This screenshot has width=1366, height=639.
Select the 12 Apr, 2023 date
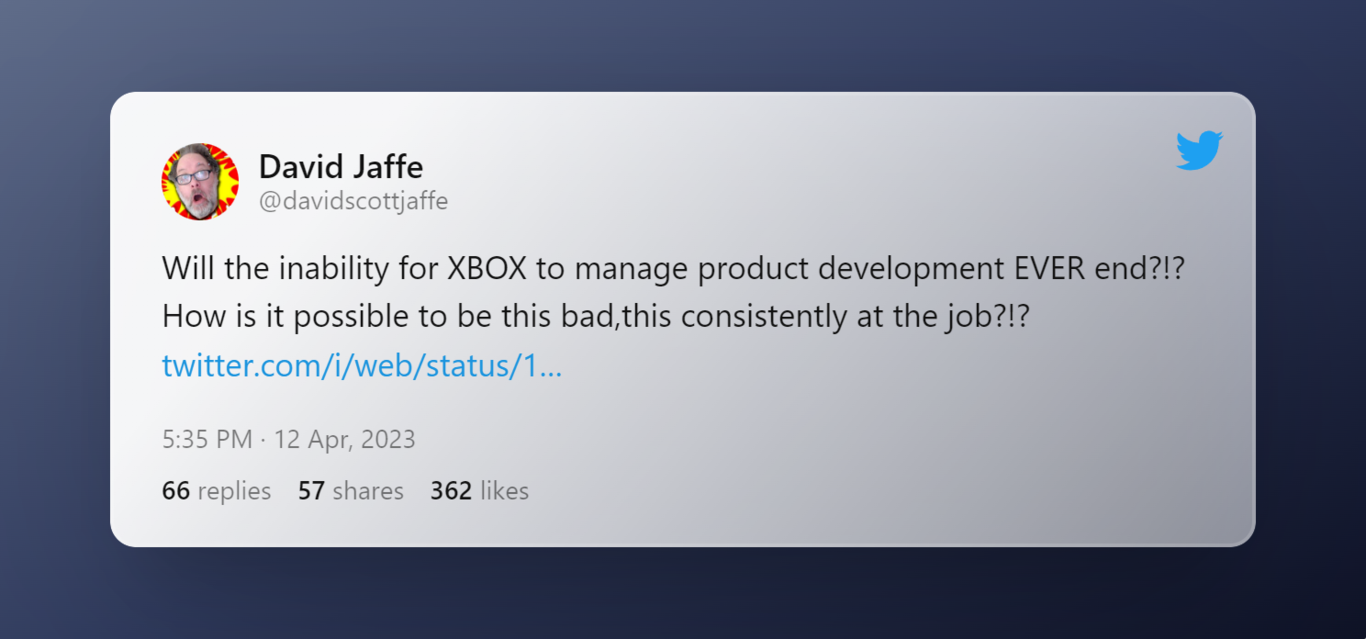(x=344, y=440)
